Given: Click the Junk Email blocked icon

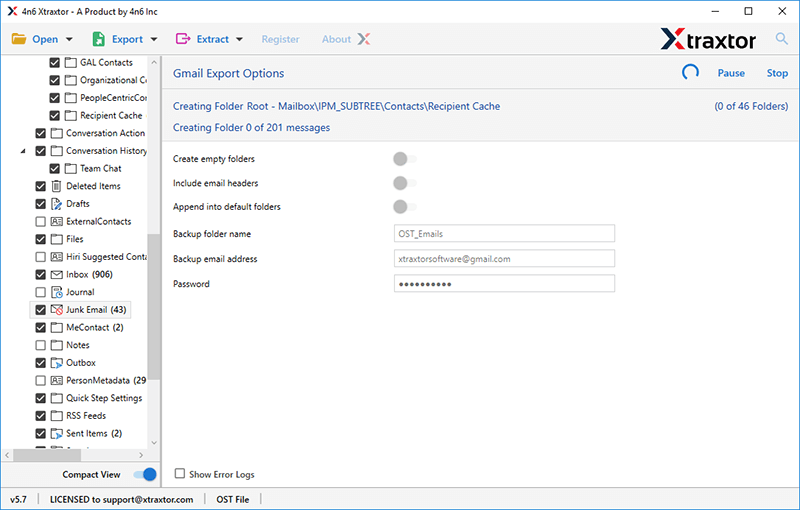Looking at the screenshot, I should coord(57,310).
